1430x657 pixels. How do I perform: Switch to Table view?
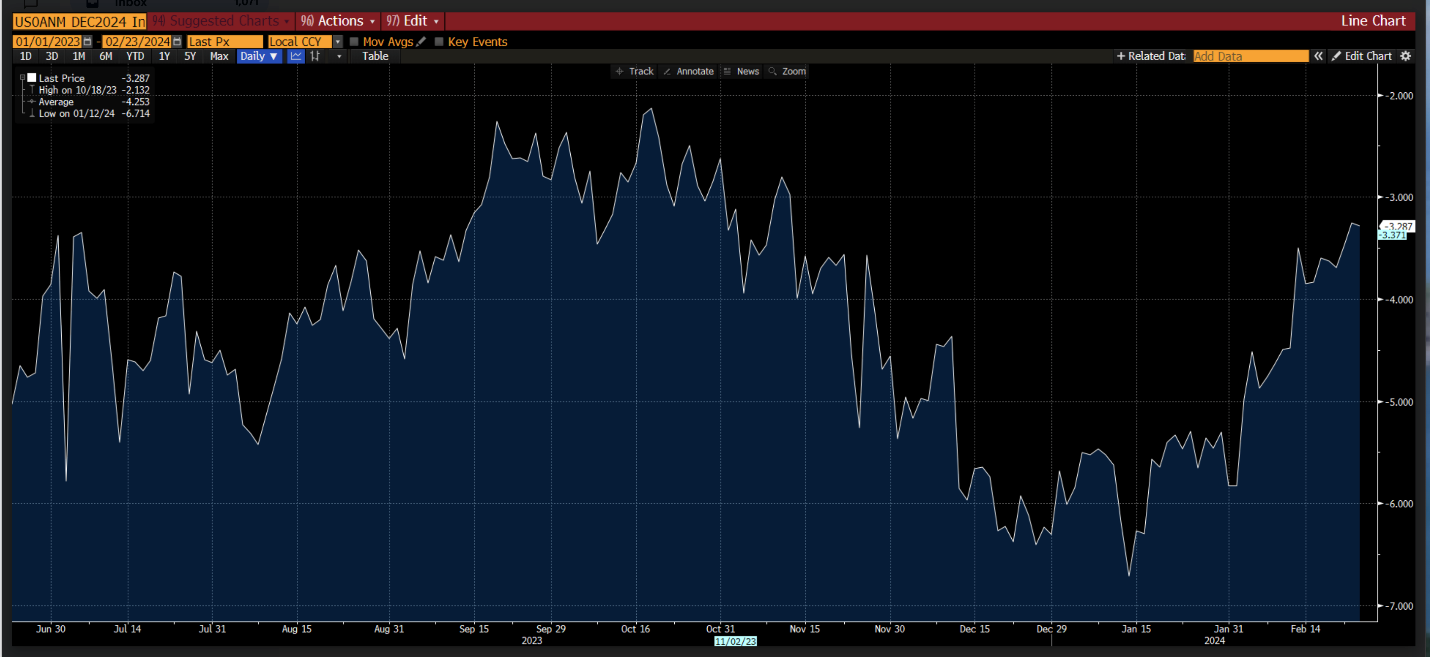coord(375,56)
